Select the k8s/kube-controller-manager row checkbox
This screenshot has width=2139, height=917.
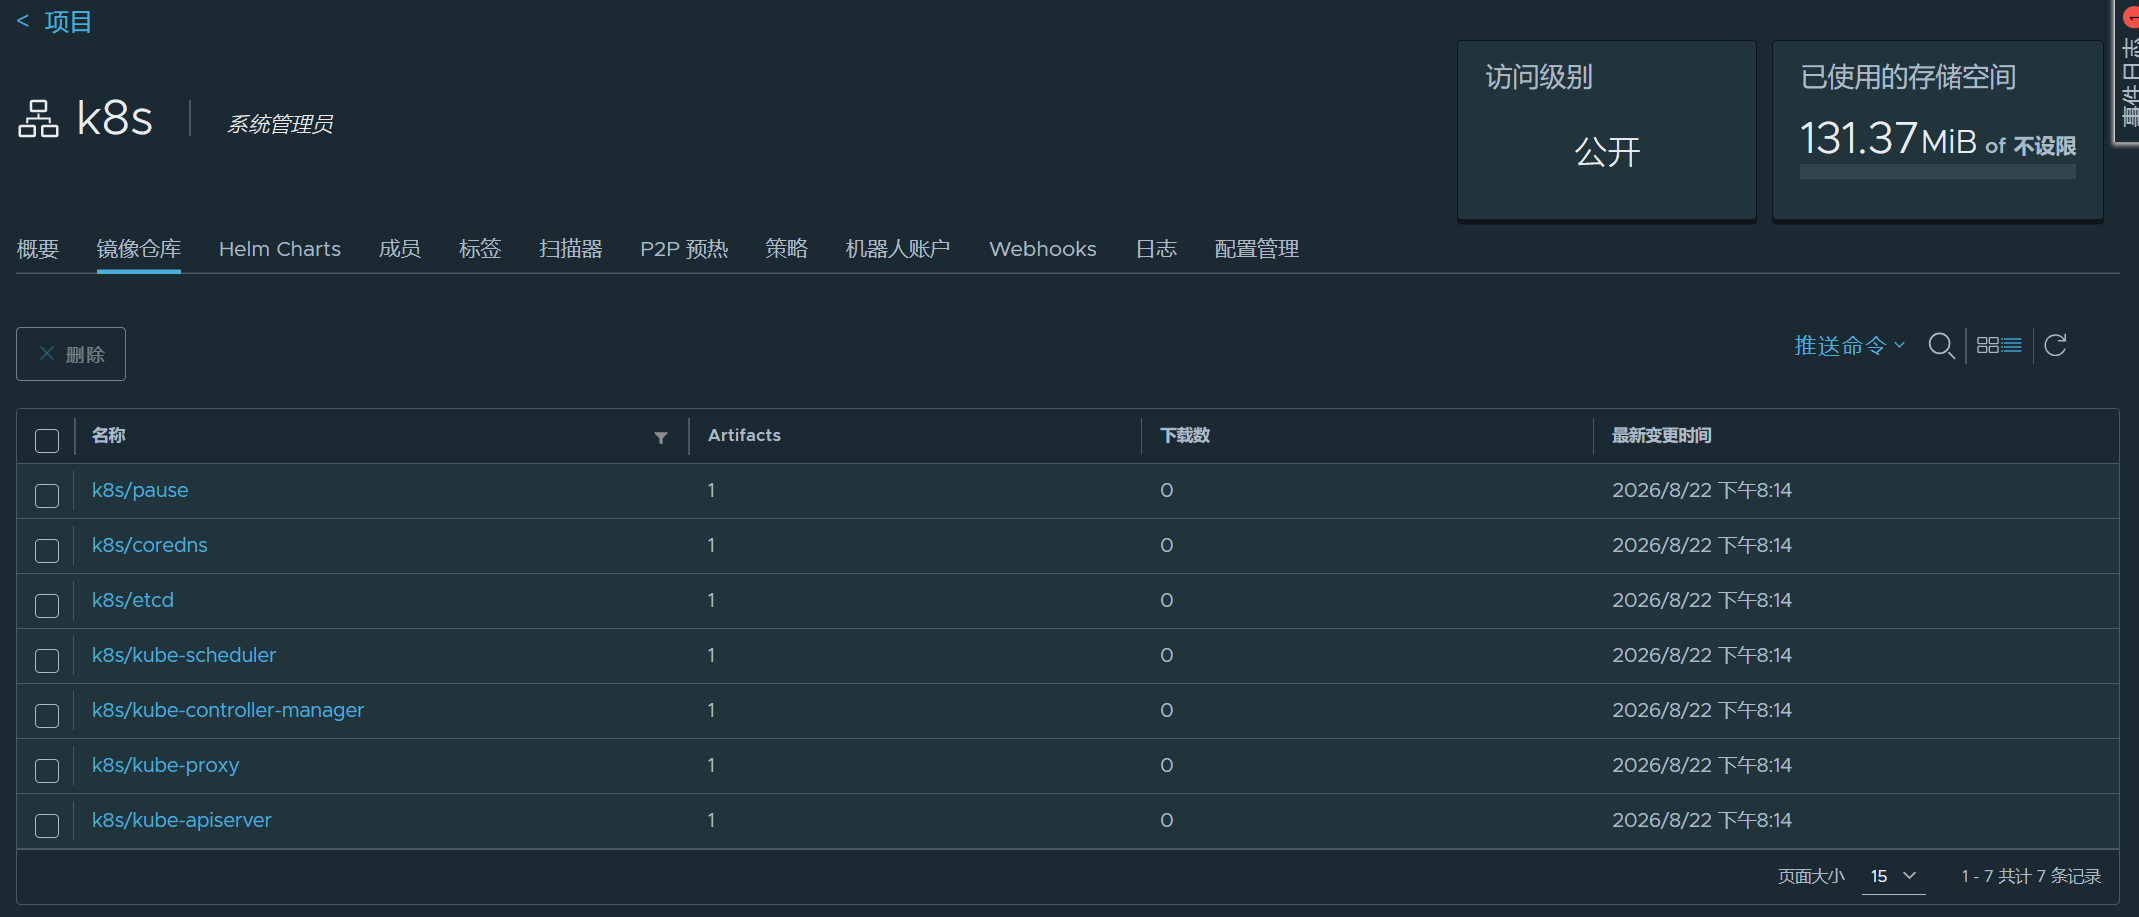[x=47, y=715]
